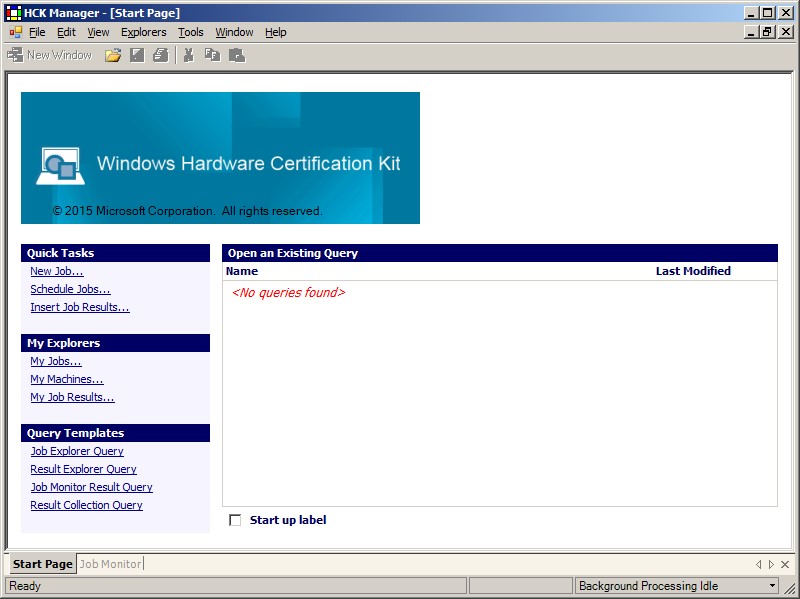Select the Start Page tab
This screenshot has height=599, width=800.
click(x=42, y=564)
